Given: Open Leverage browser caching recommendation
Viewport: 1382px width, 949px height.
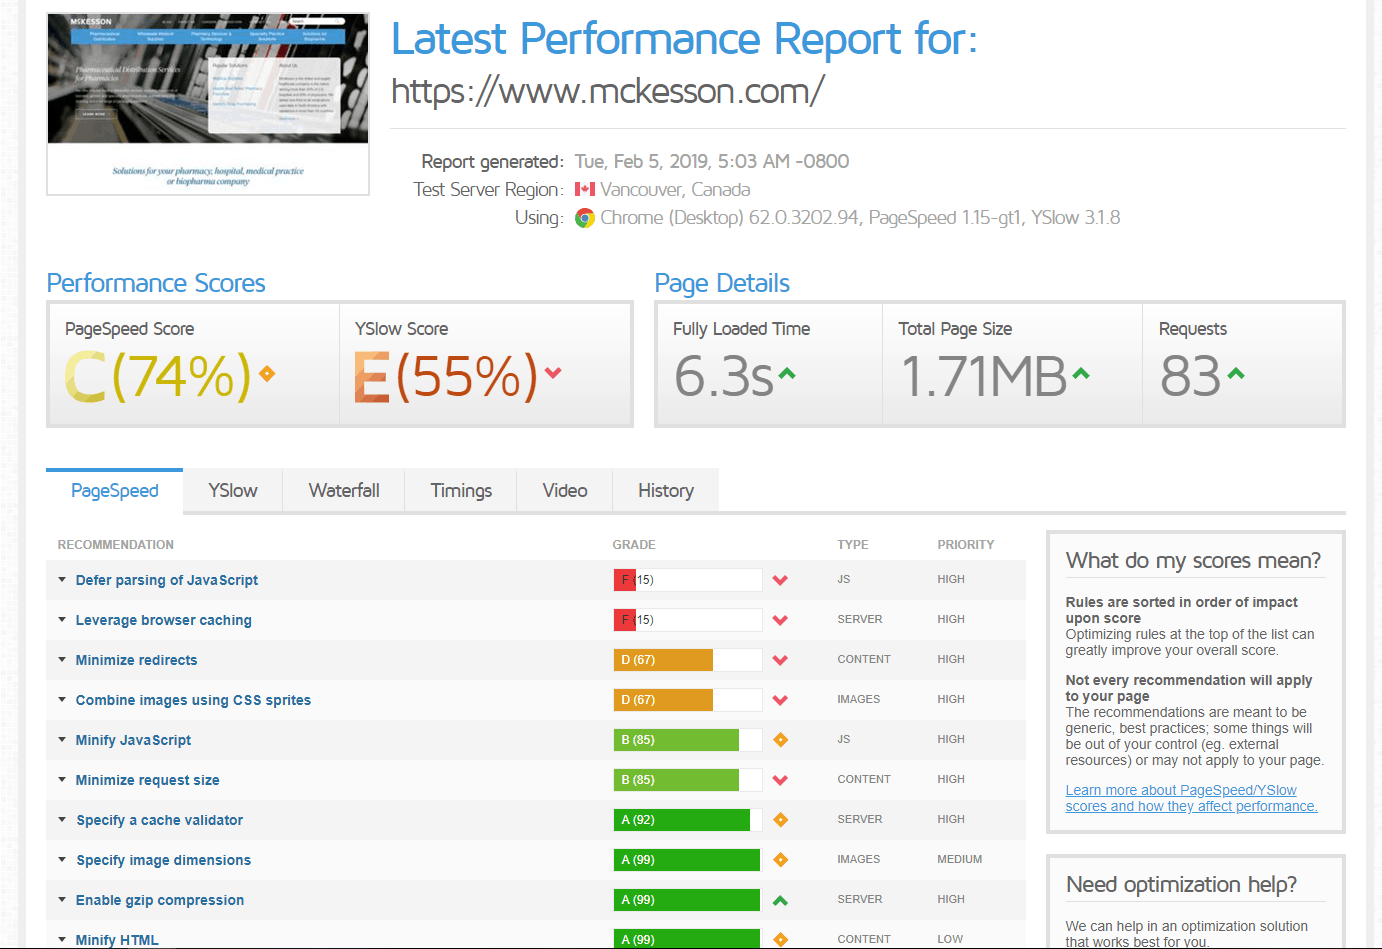Looking at the screenshot, I should tap(164, 620).
